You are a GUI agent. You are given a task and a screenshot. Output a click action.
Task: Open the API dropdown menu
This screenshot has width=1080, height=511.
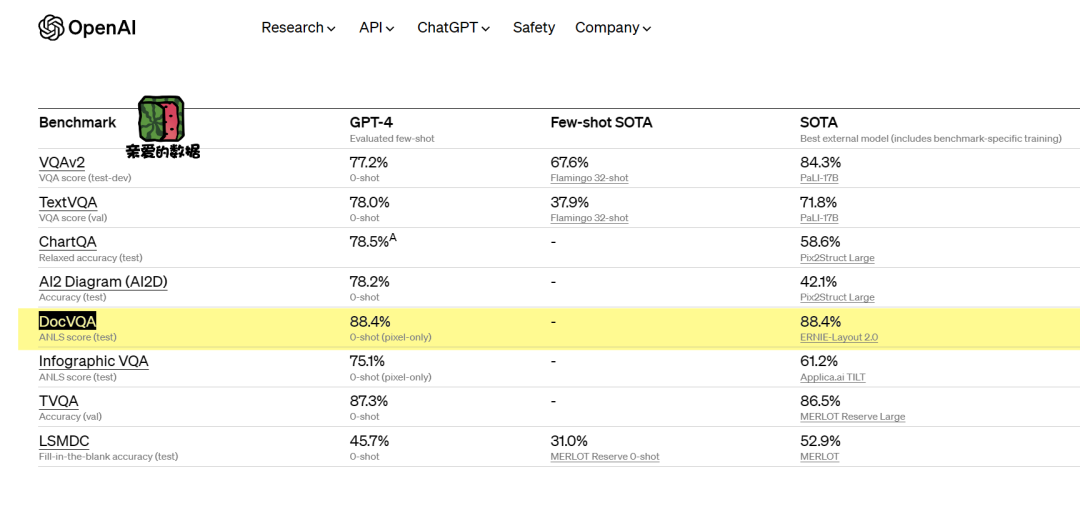pyautogui.click(x=377, y=28)
